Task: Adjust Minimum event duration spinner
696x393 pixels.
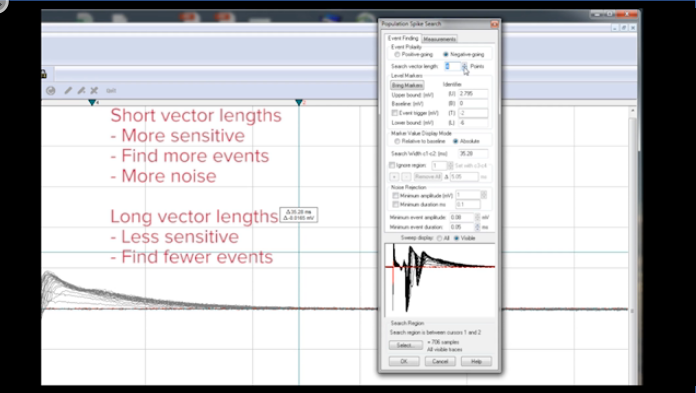Action: 478,227
